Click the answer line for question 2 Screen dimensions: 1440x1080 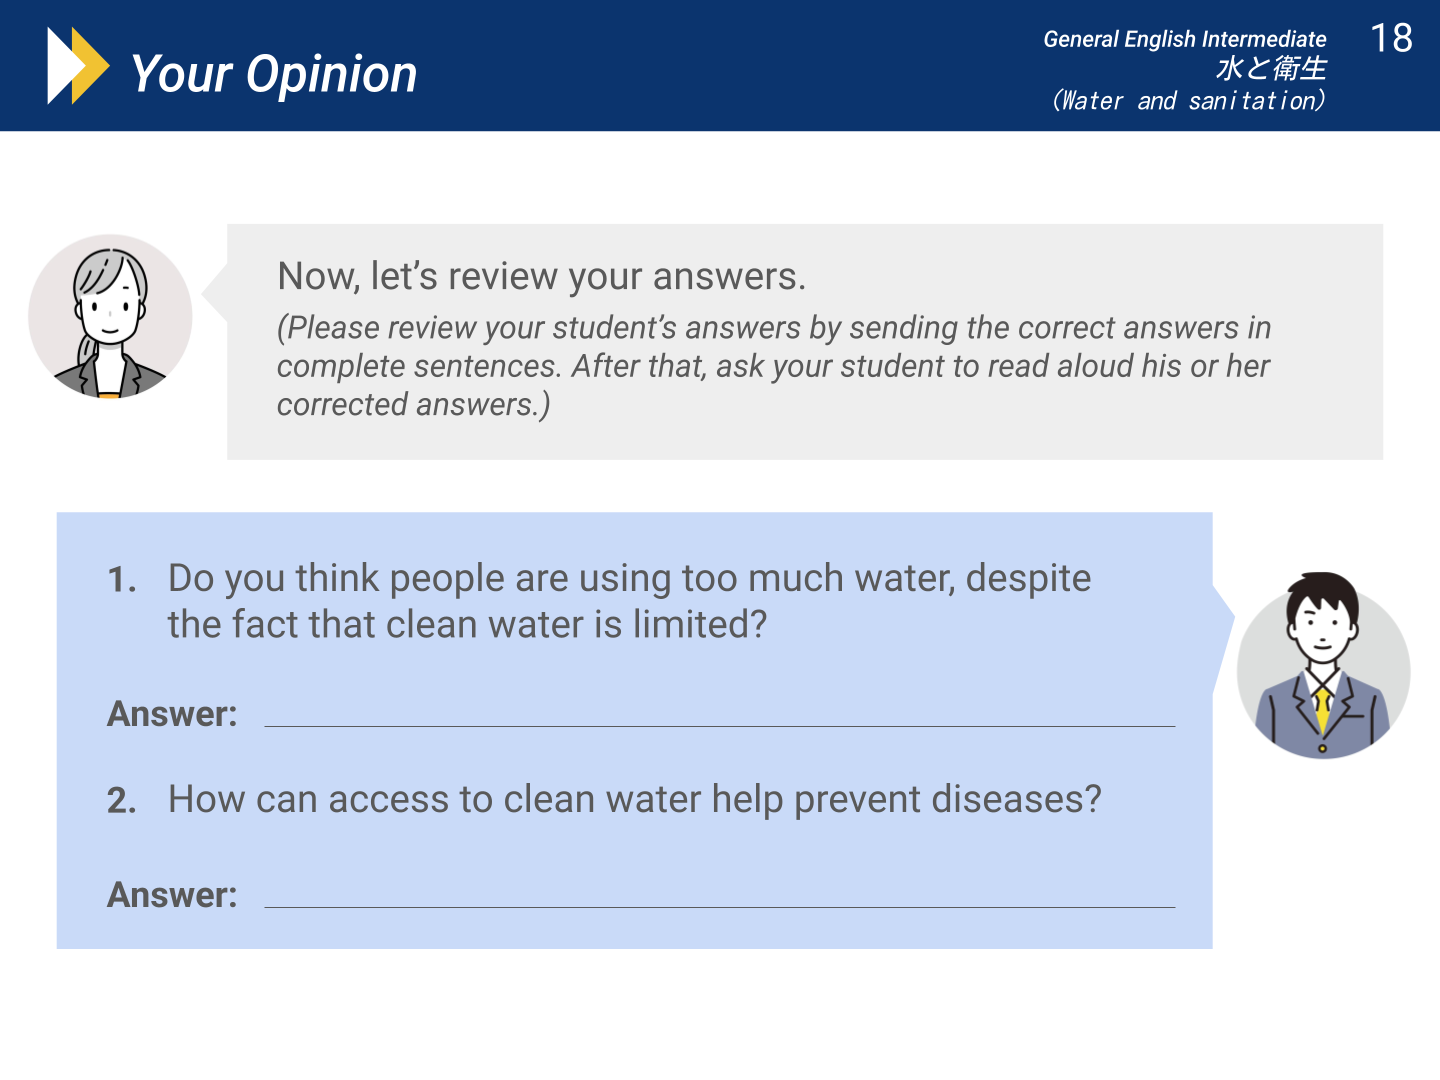pyautogui.click(x=719, y=906)
